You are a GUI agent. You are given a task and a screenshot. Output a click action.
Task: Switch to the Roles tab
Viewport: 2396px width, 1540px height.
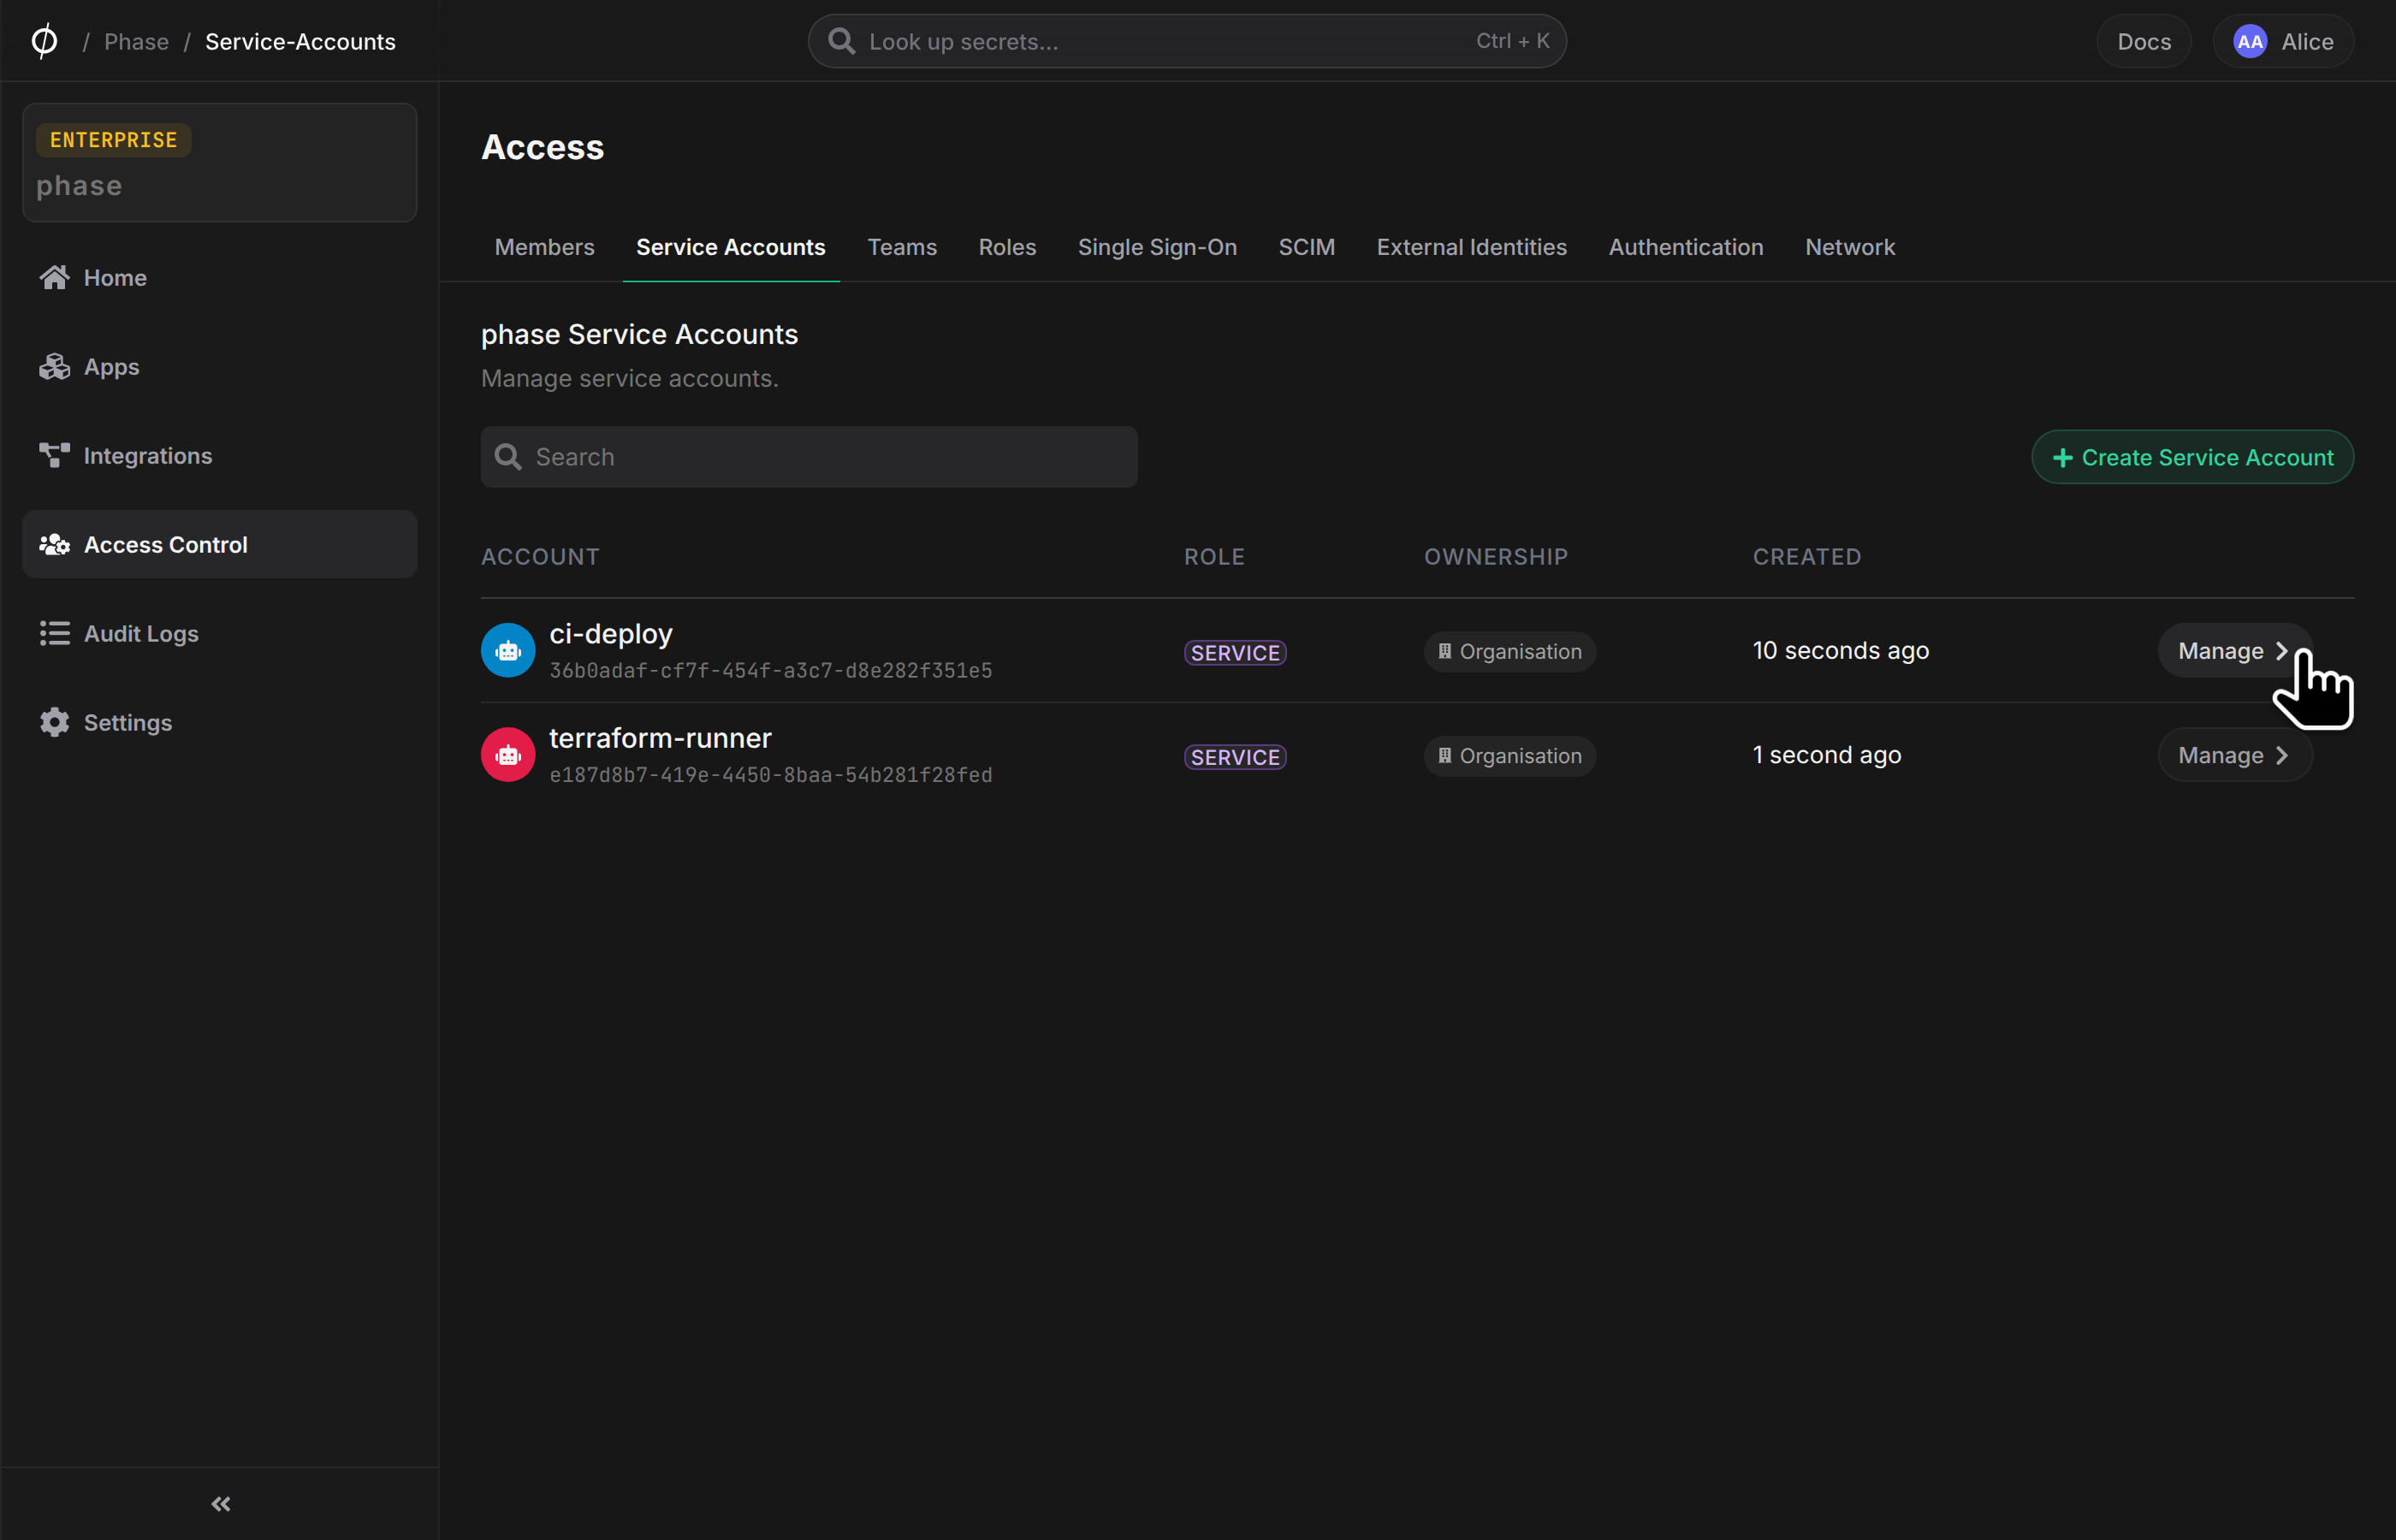(x=1006, y=247)
